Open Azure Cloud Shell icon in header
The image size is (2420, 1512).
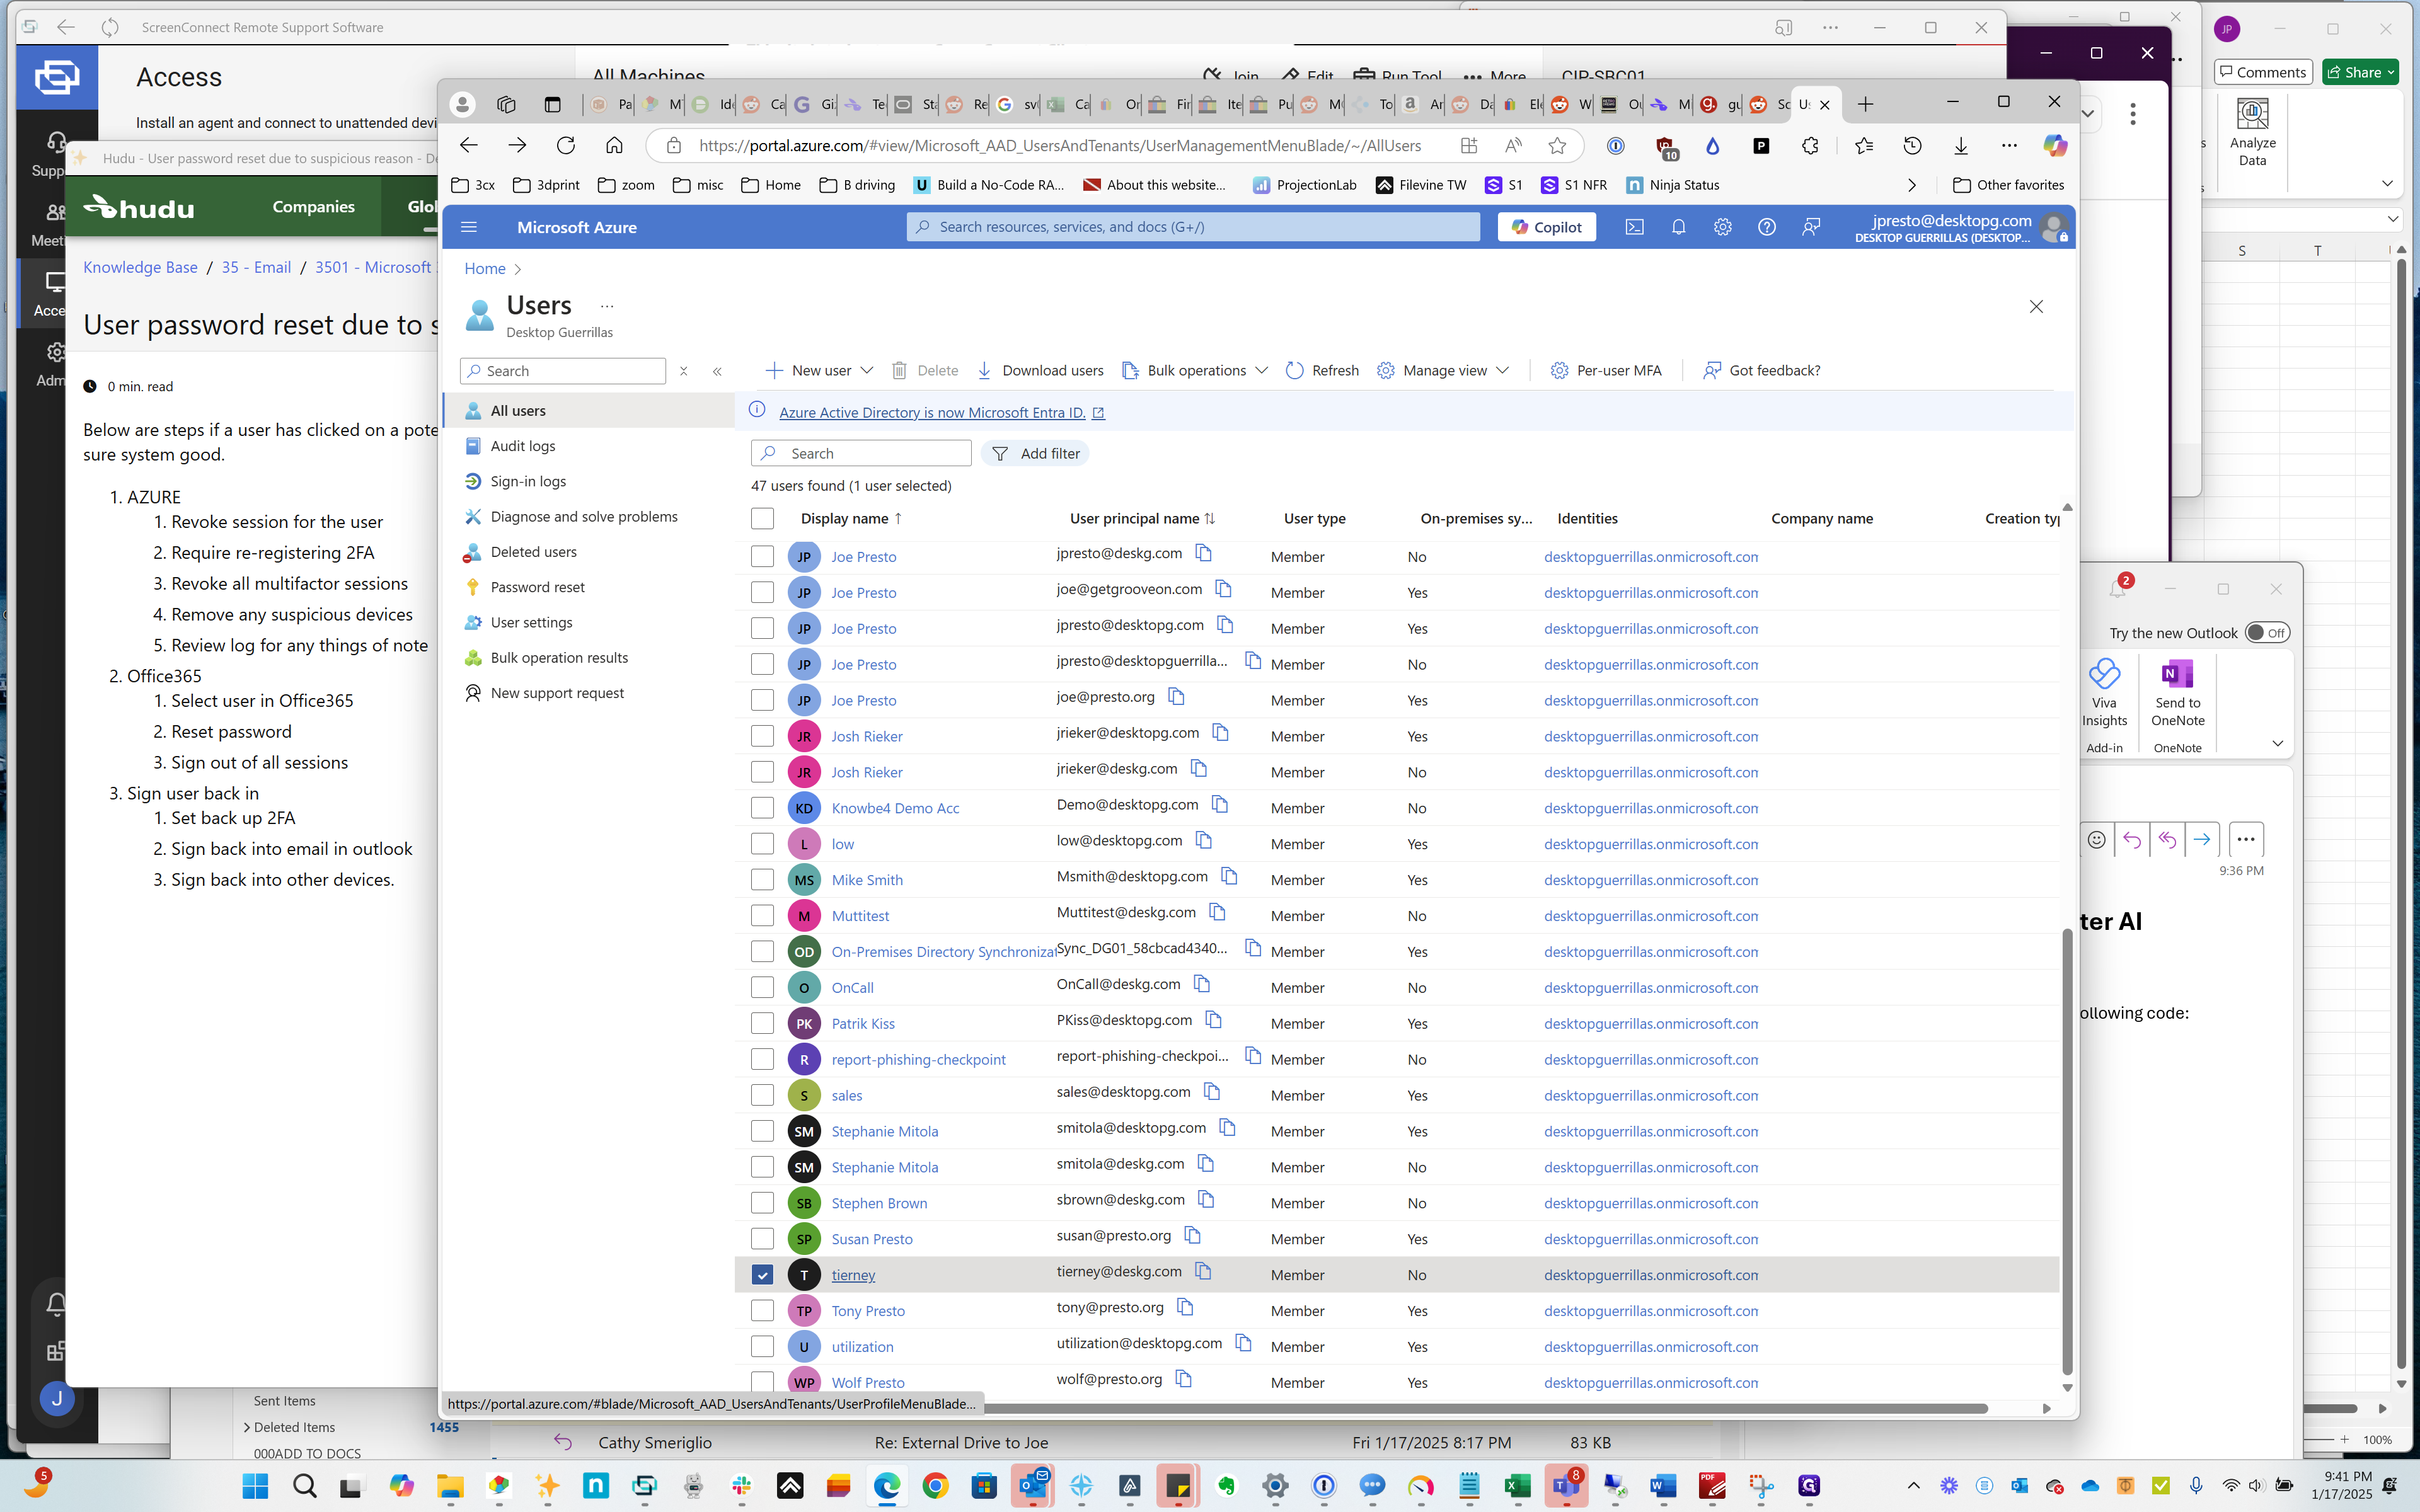point(1634,227)
